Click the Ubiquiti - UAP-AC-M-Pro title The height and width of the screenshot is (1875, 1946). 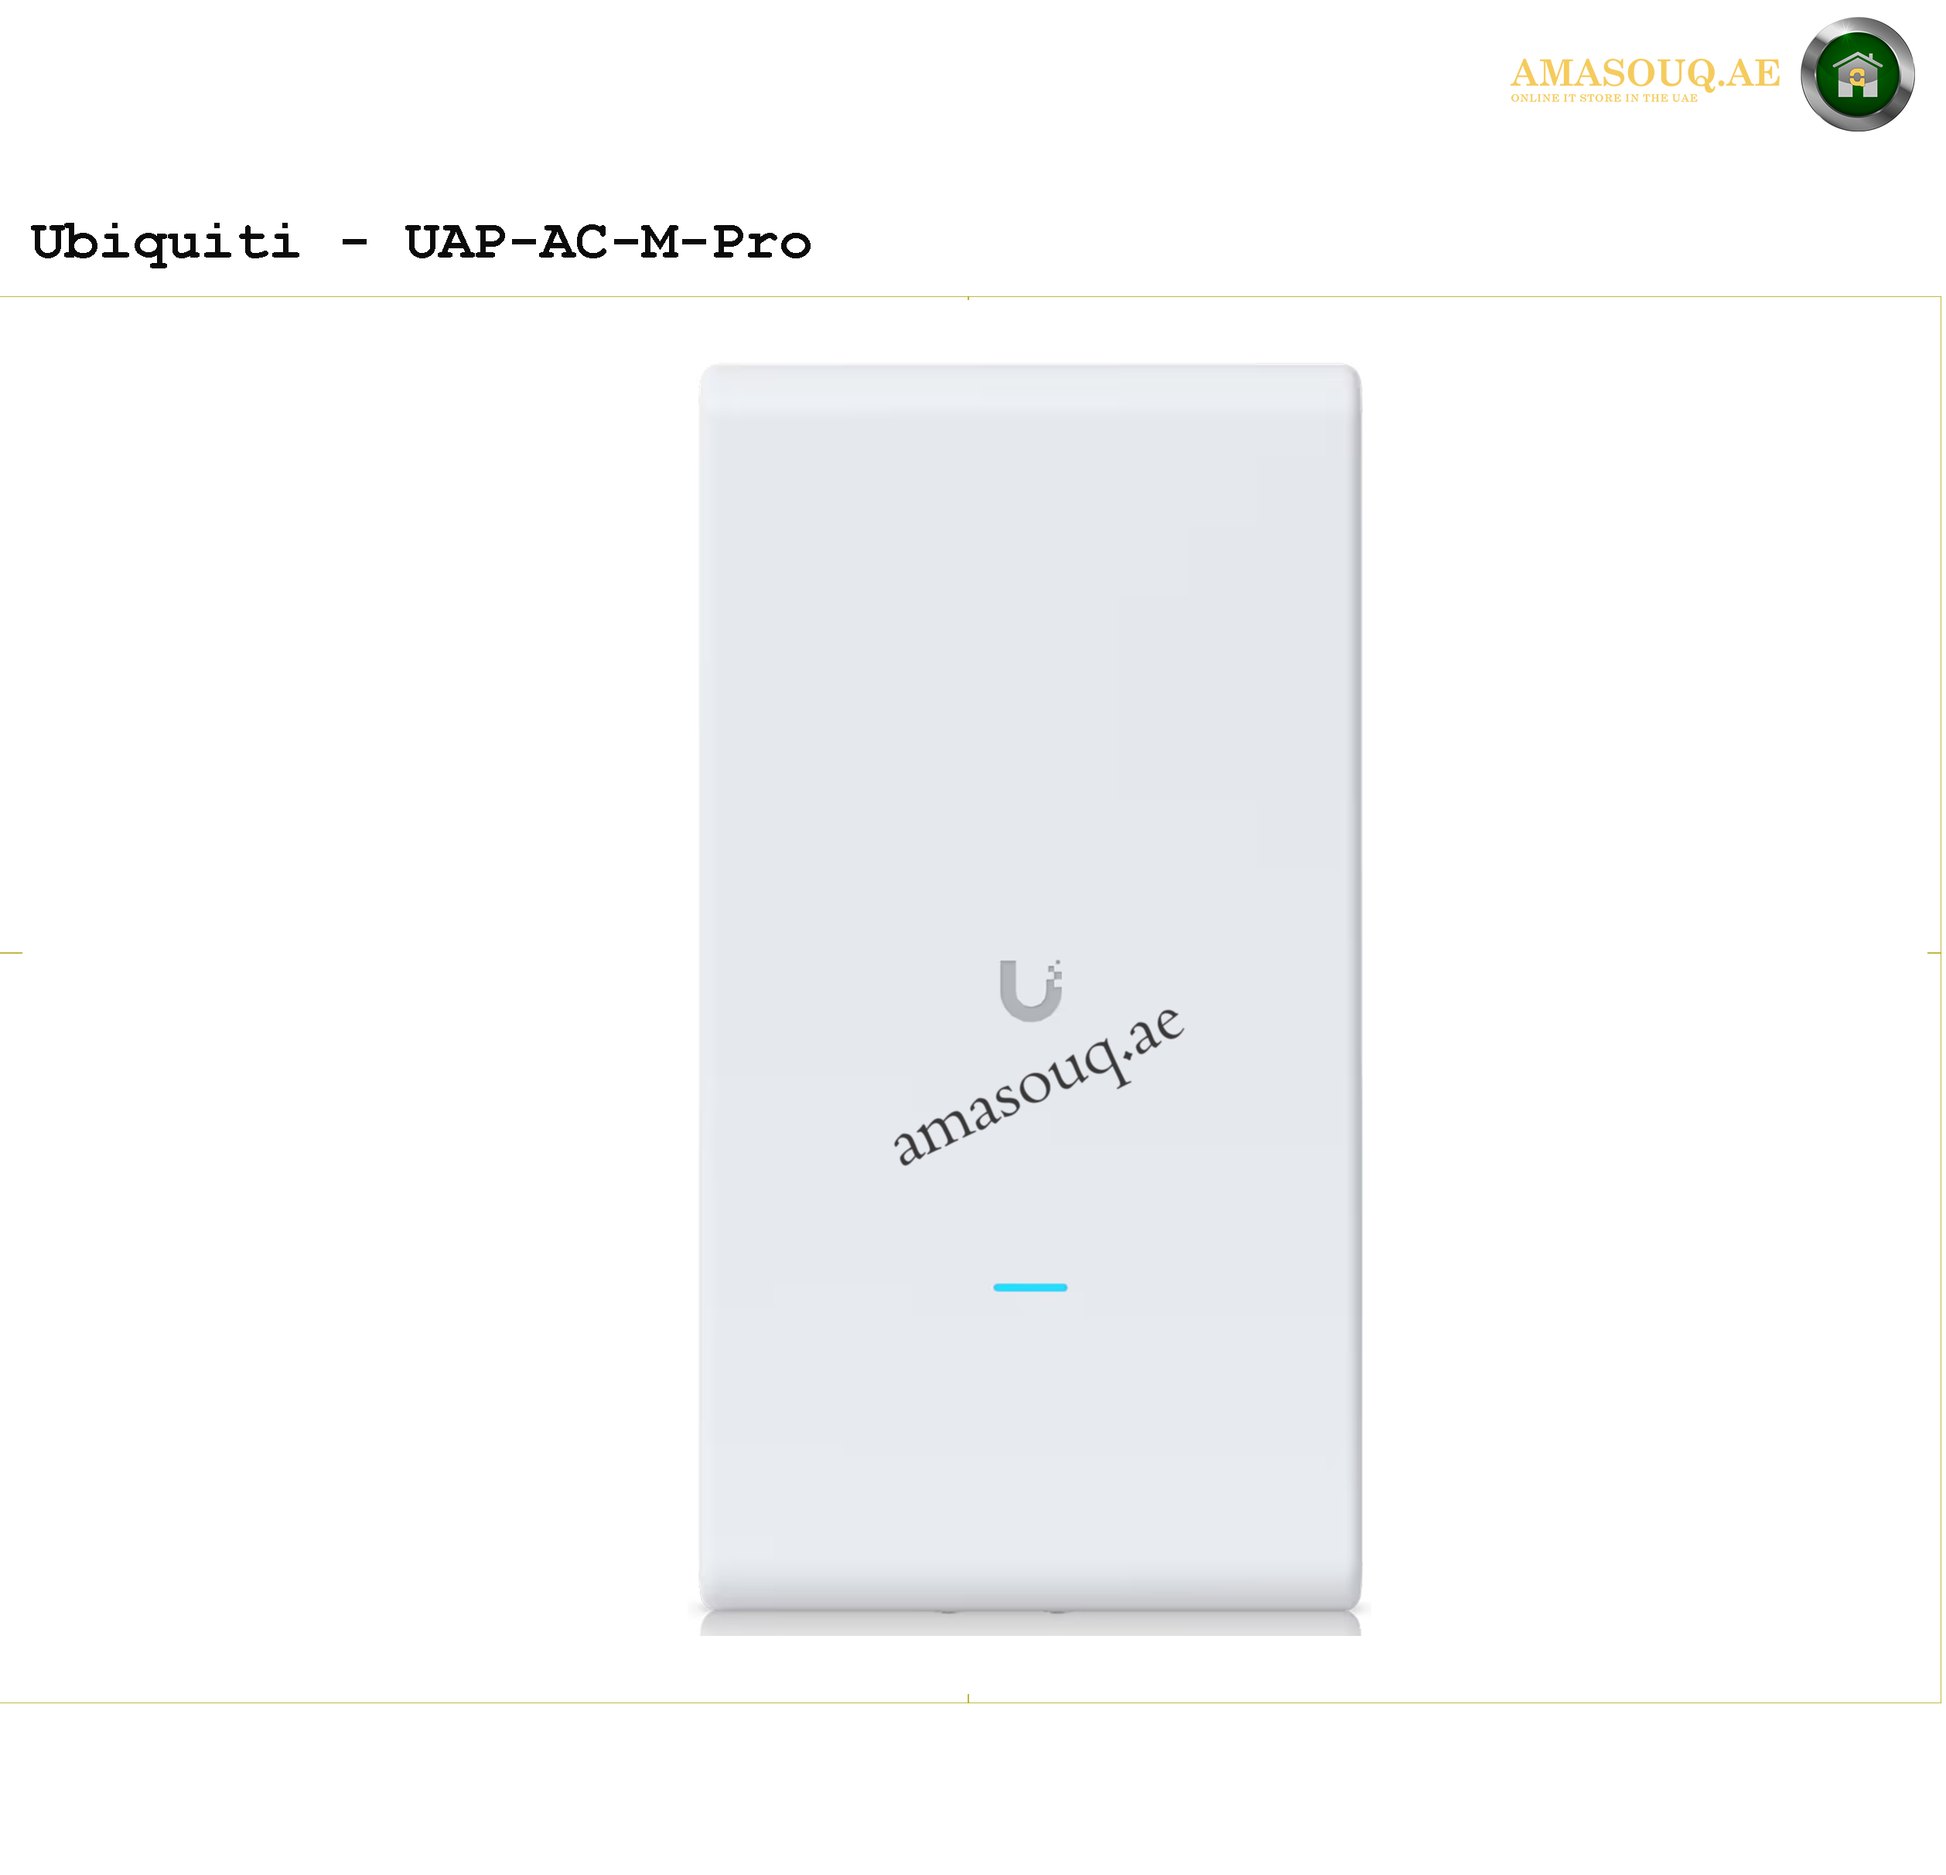(x=421, y=243)
